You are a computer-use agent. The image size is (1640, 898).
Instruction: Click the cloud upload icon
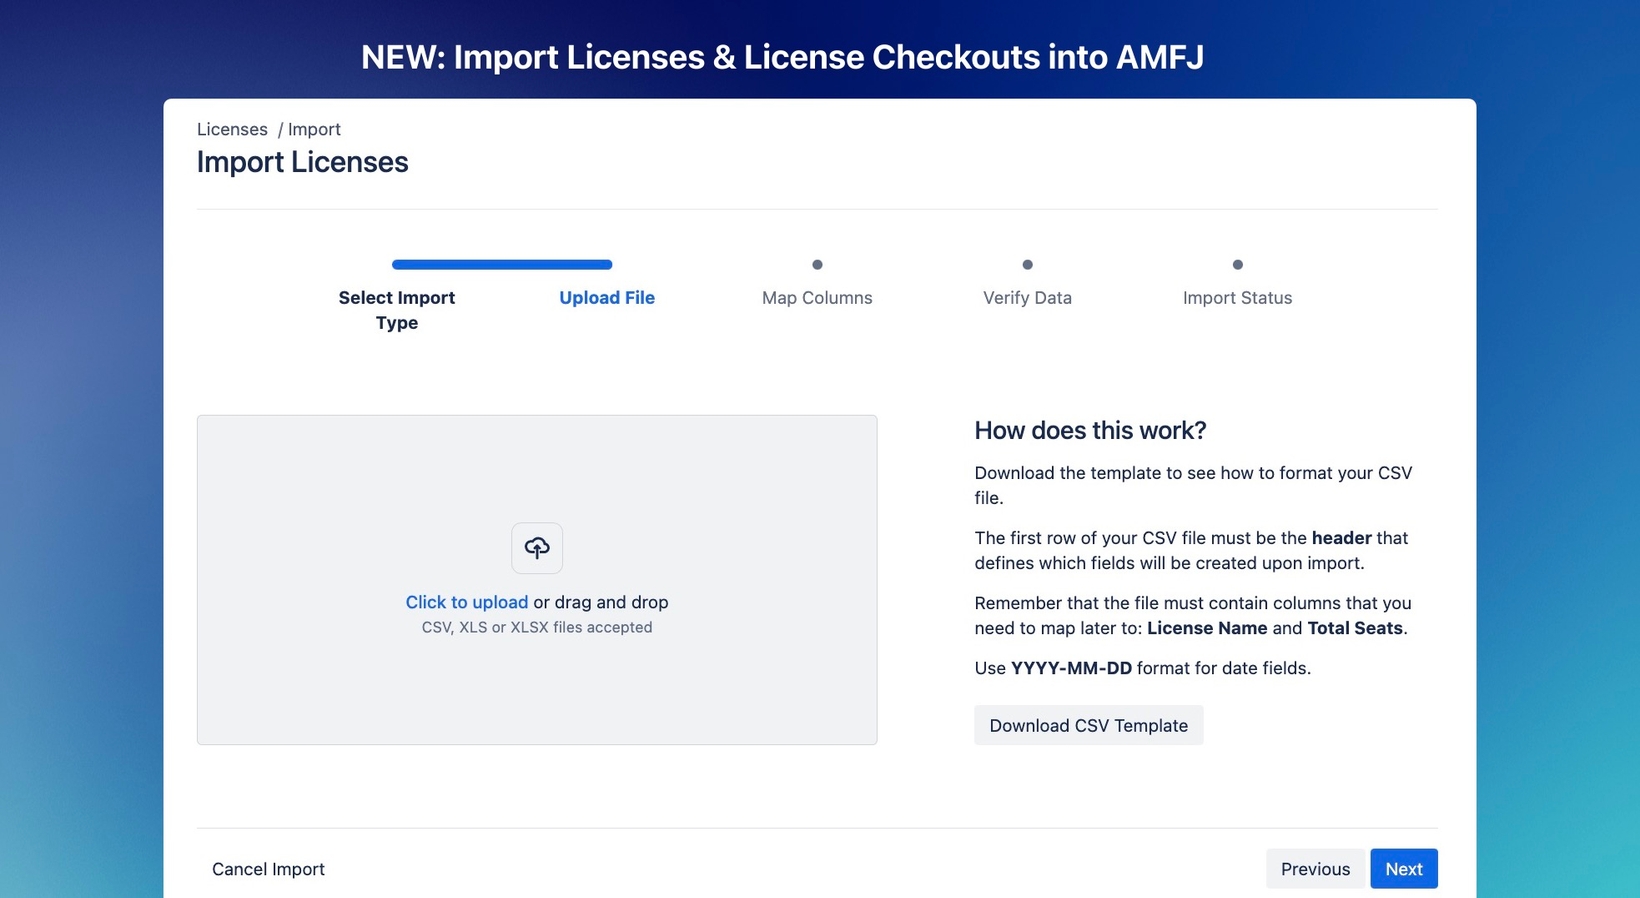(x=537, y=548)
